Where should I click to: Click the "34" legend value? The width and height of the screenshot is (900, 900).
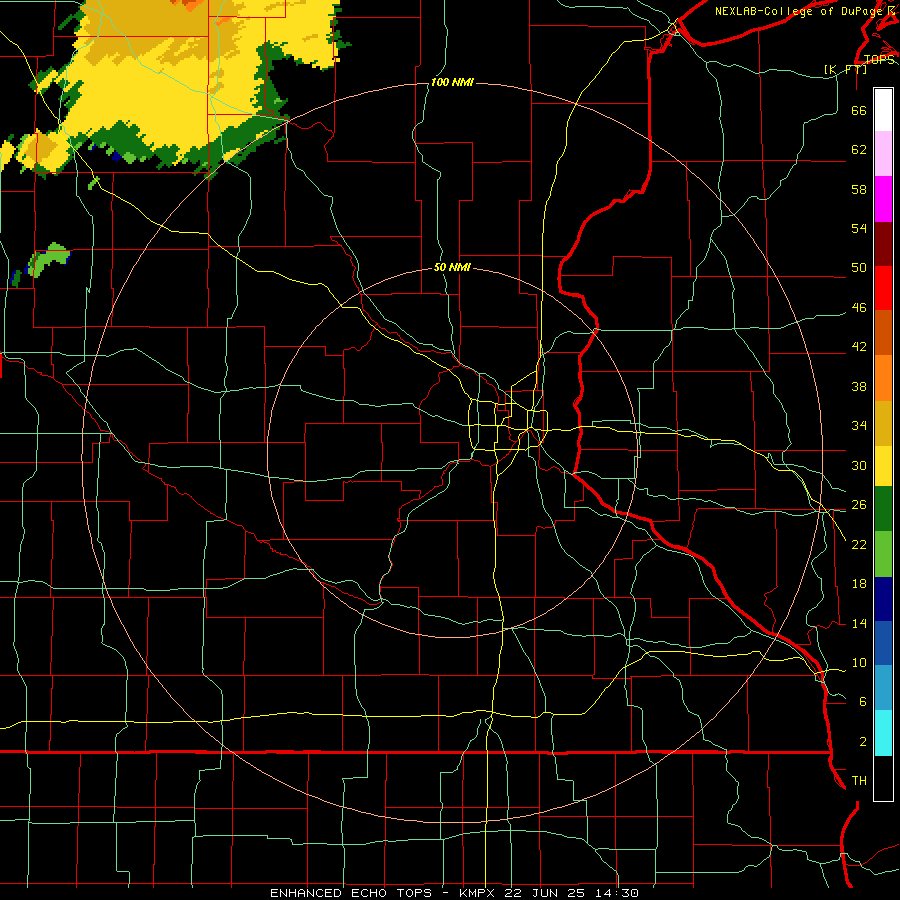[859, 426]
